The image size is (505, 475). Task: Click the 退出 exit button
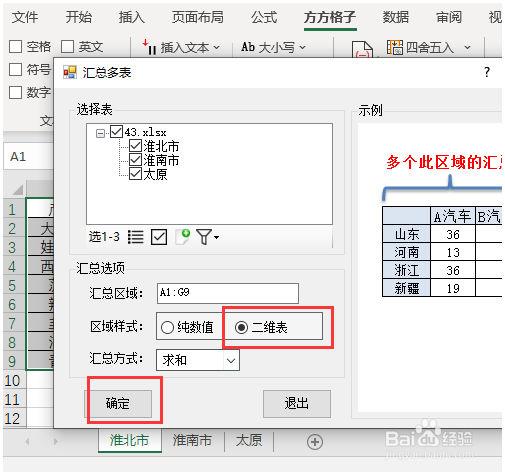pyautogui.click(x=297, y=403)
